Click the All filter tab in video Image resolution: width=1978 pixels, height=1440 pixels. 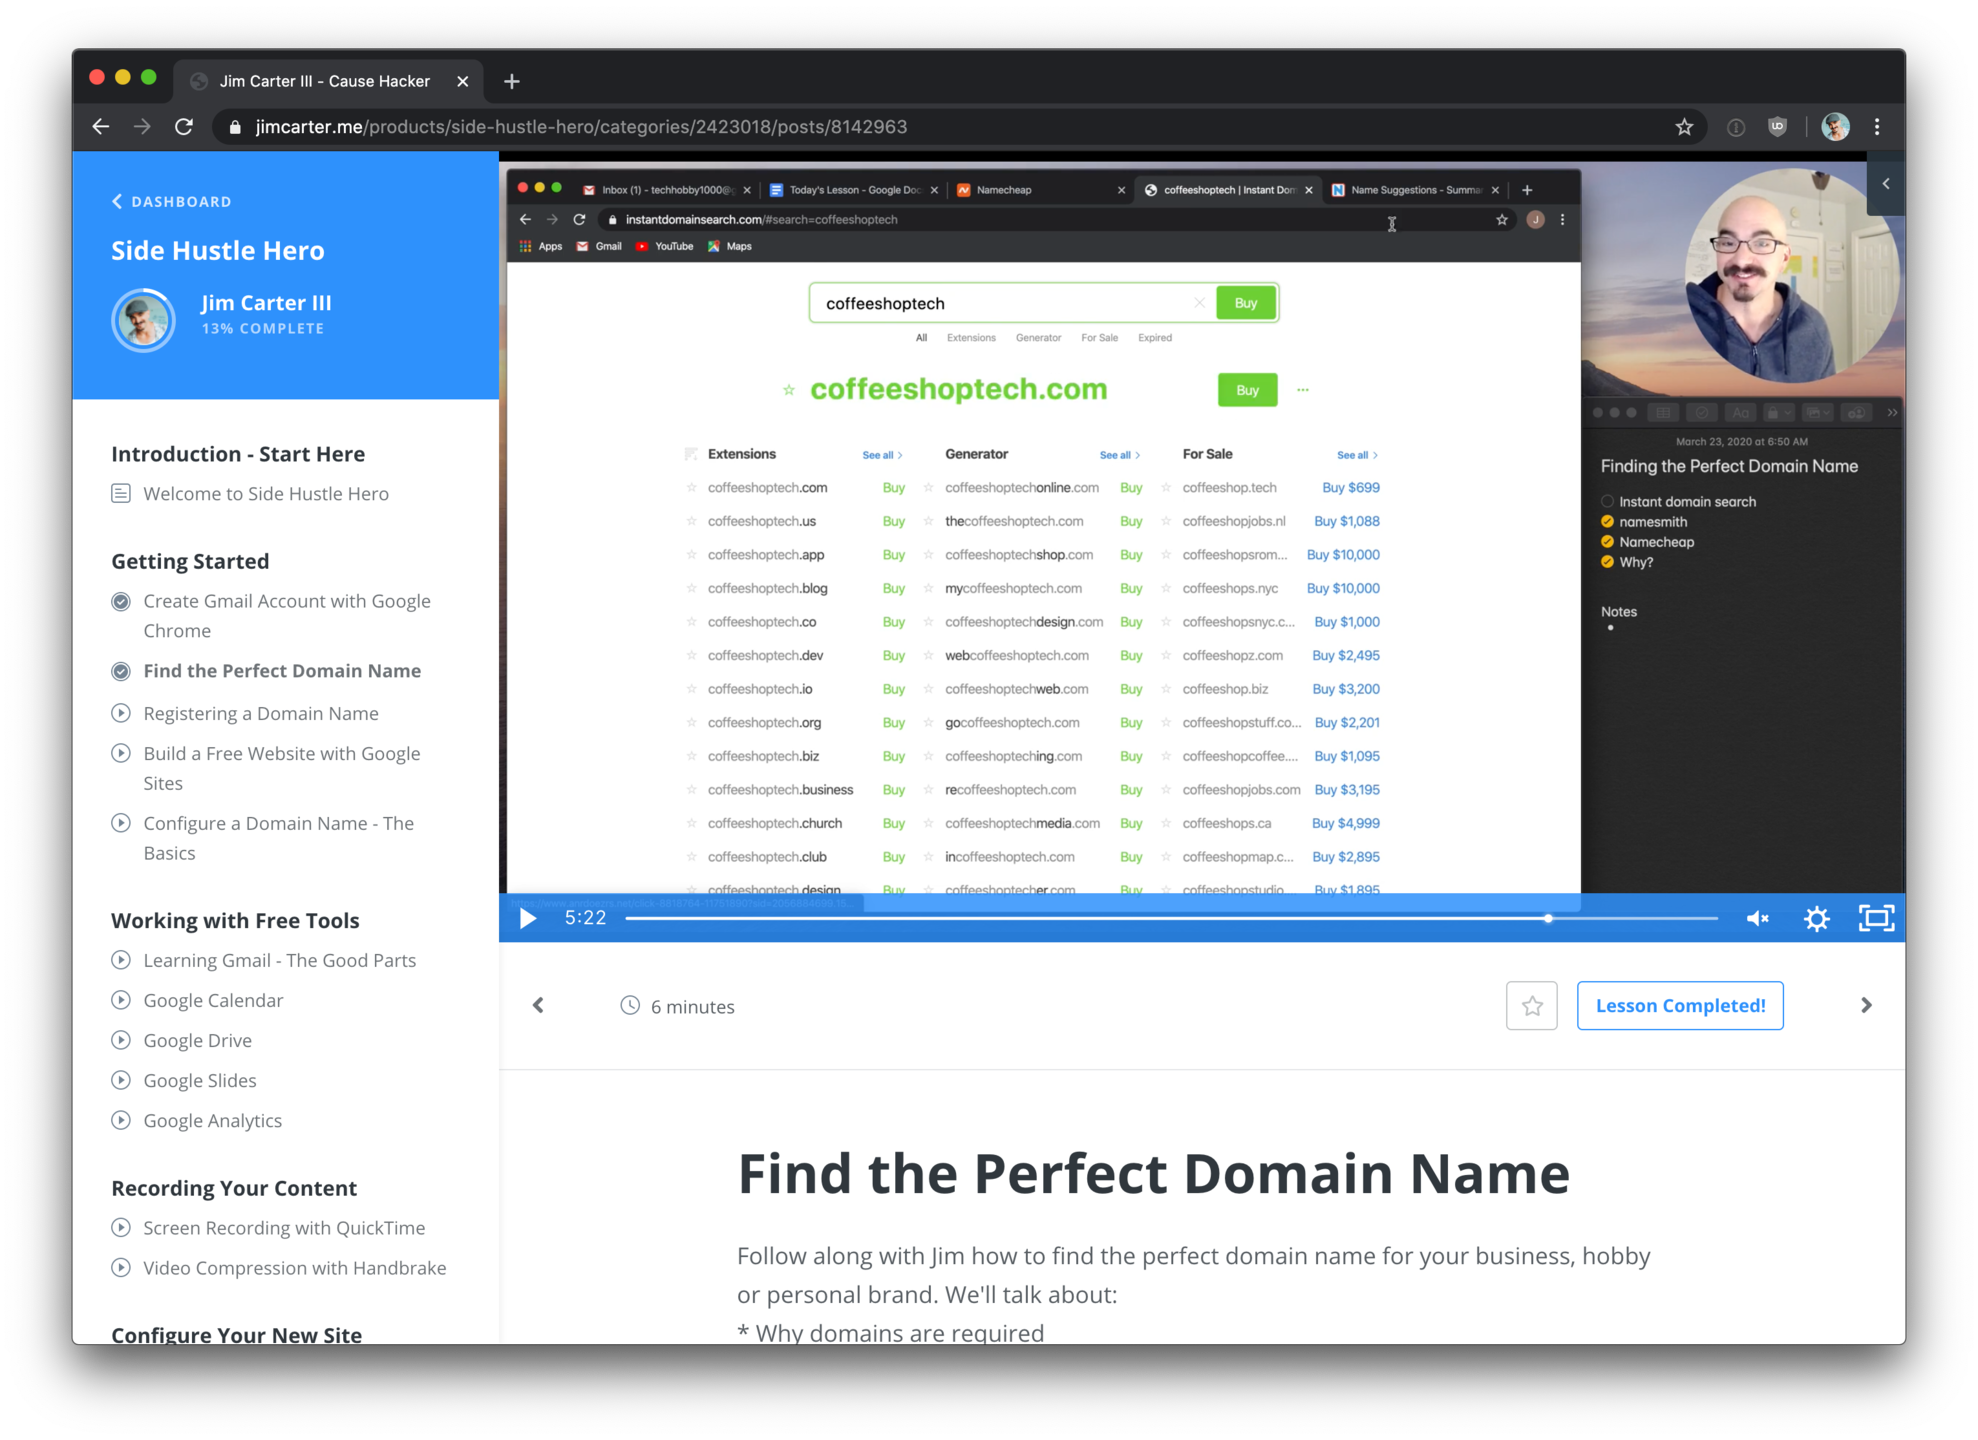[x=921, y=338]
